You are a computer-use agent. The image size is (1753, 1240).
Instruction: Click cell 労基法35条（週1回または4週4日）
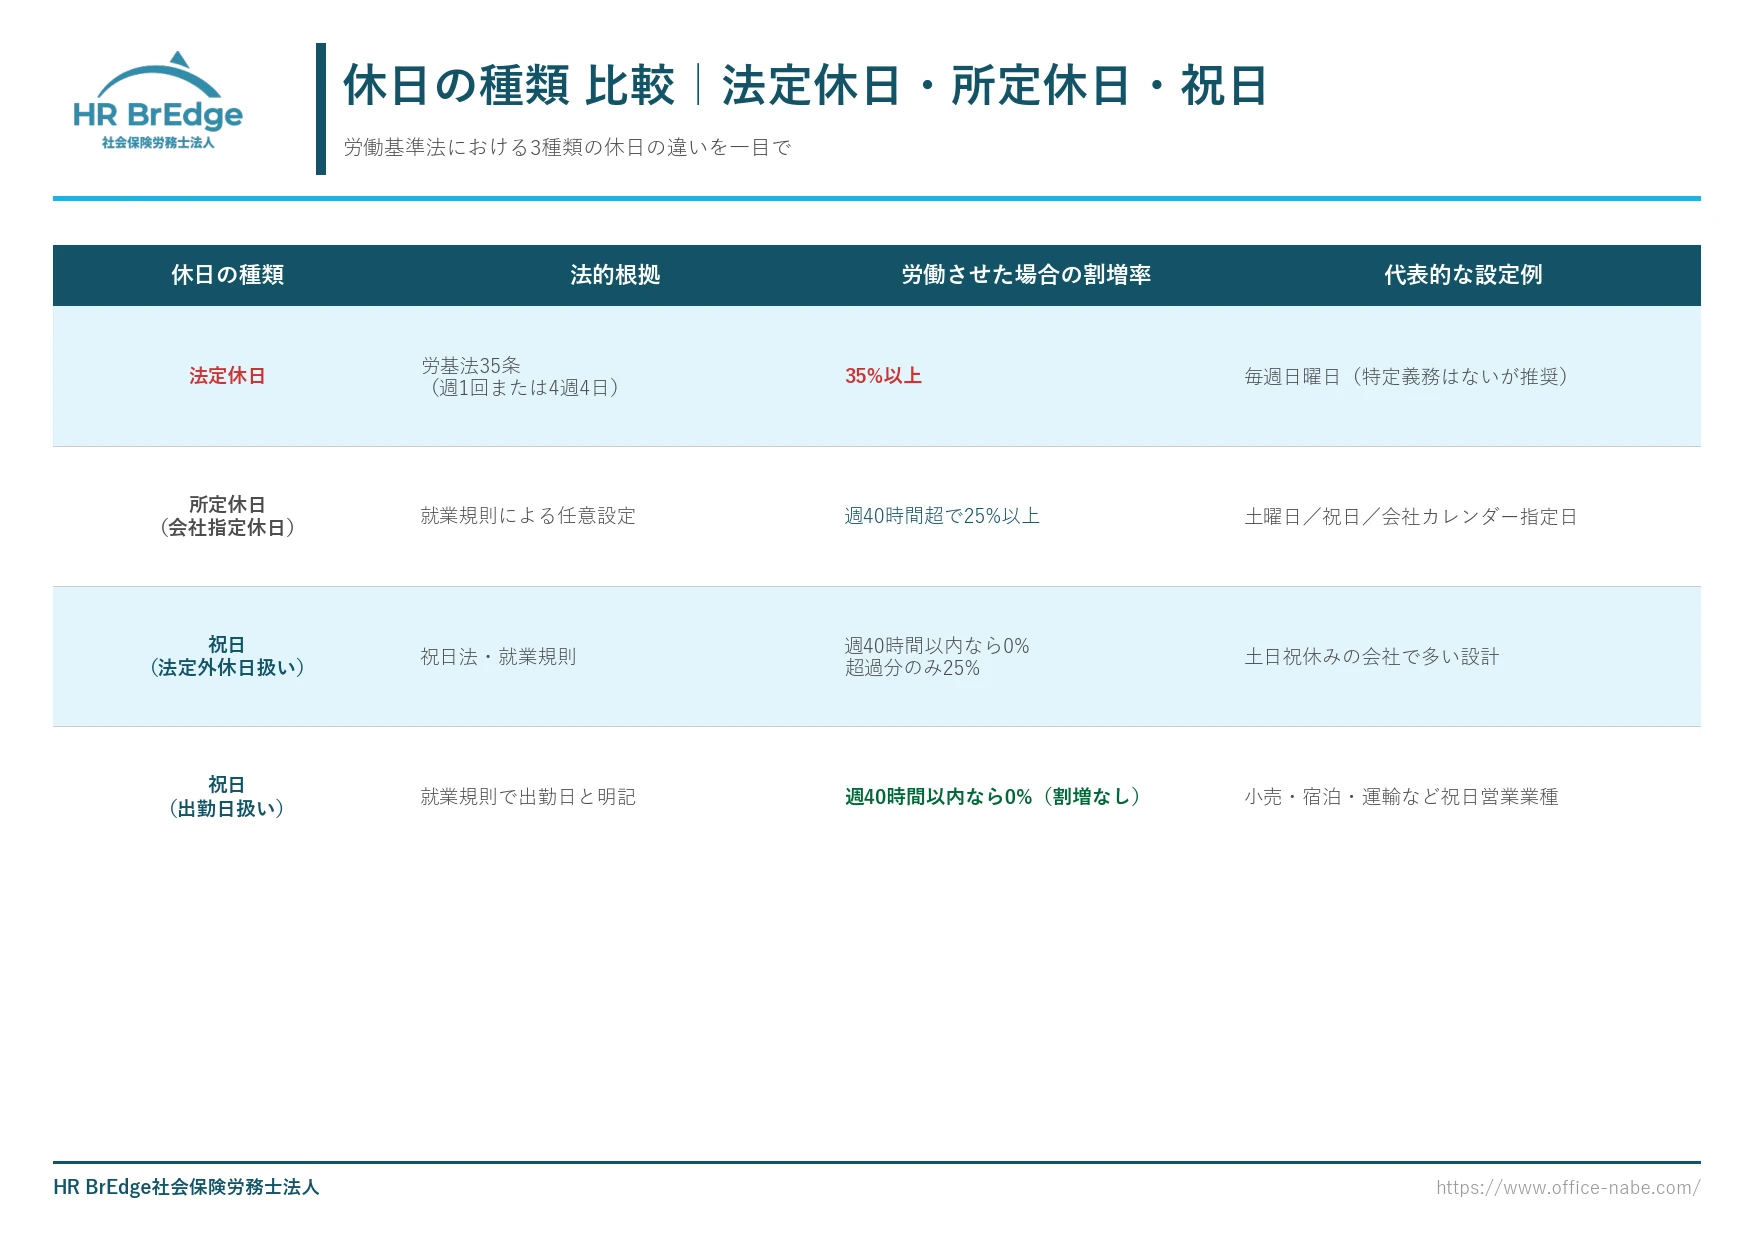522,376
